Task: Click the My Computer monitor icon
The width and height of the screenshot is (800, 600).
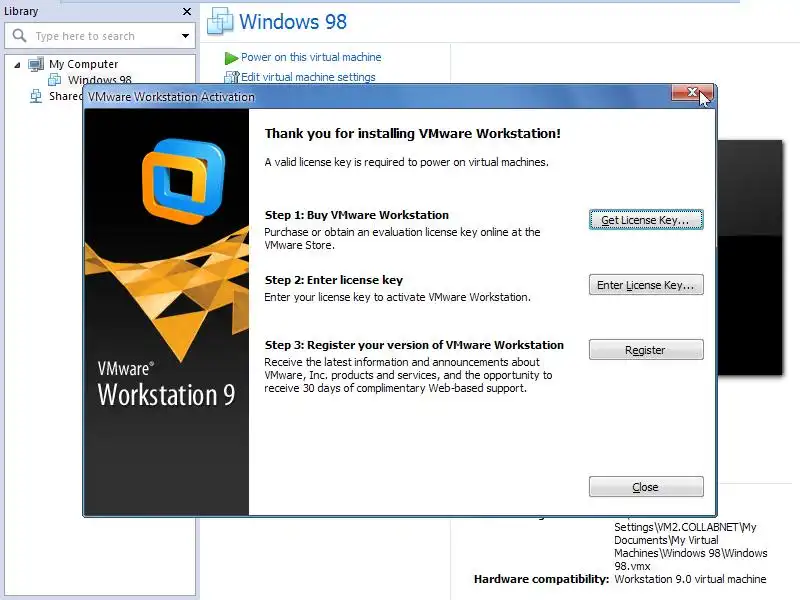Action: 36,64
